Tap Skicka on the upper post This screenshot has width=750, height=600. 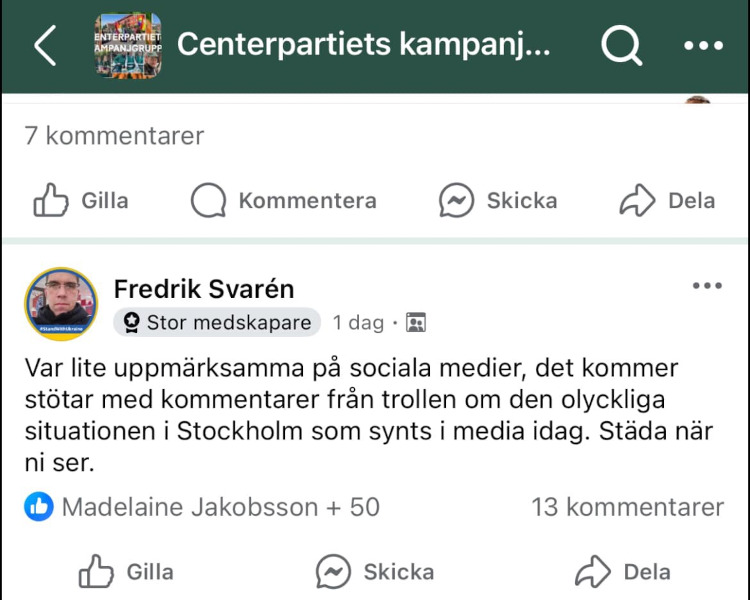point(498,200)
